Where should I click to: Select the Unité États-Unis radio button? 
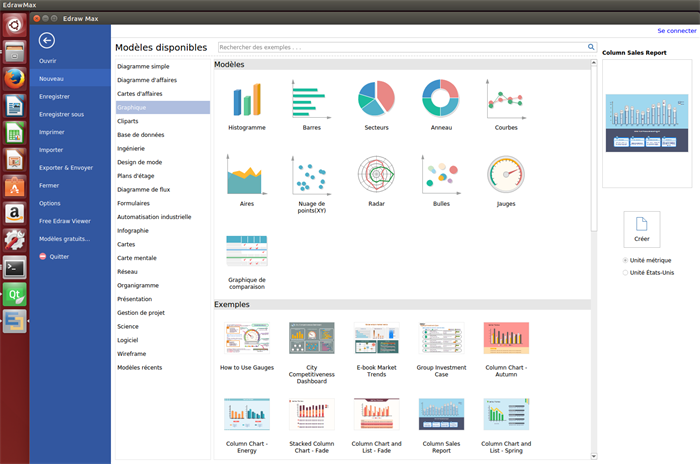click(x=625, y=272)
